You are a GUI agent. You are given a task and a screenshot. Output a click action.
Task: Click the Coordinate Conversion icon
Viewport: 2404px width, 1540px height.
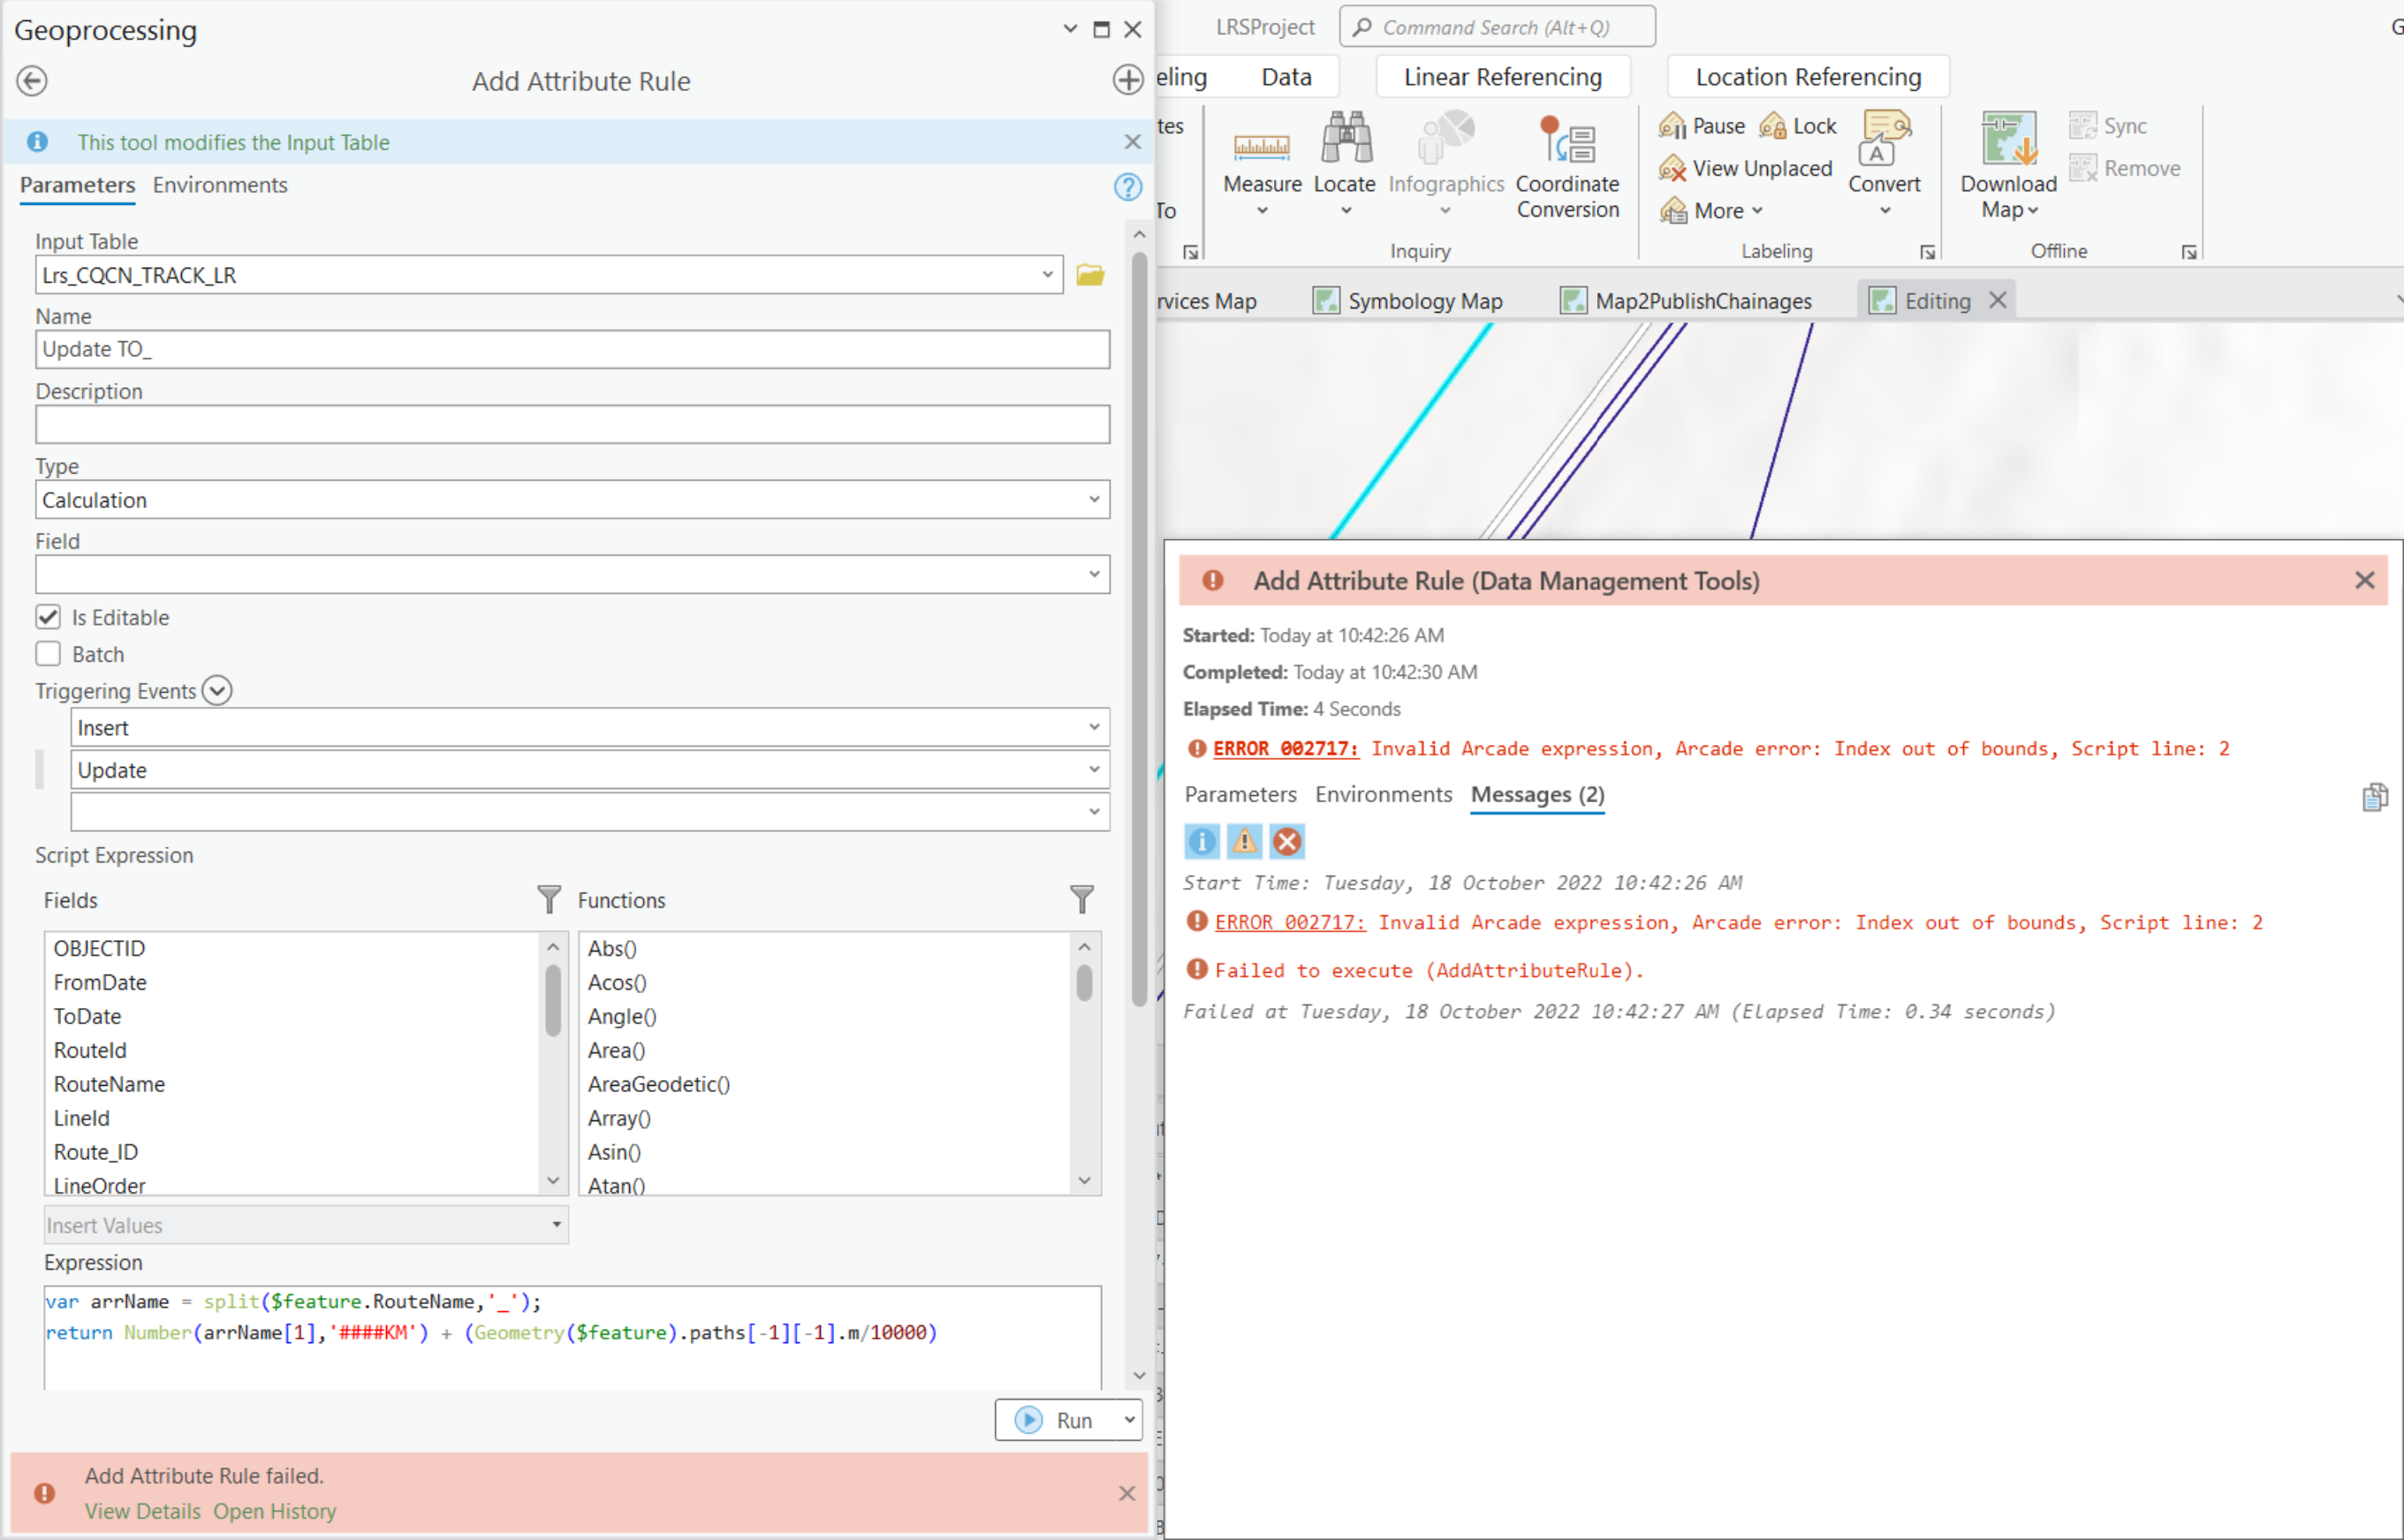[1566, 142]
